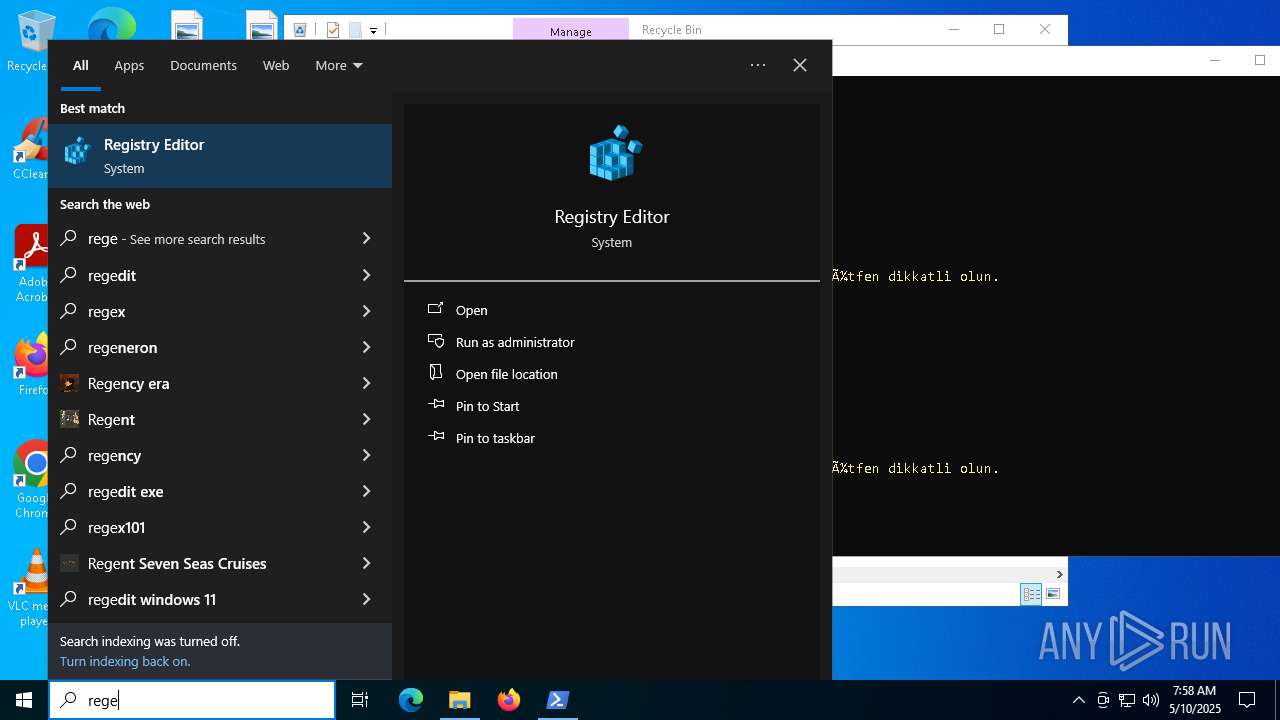Expand arrow next to regedit suggestion

(x=366, y=275)
